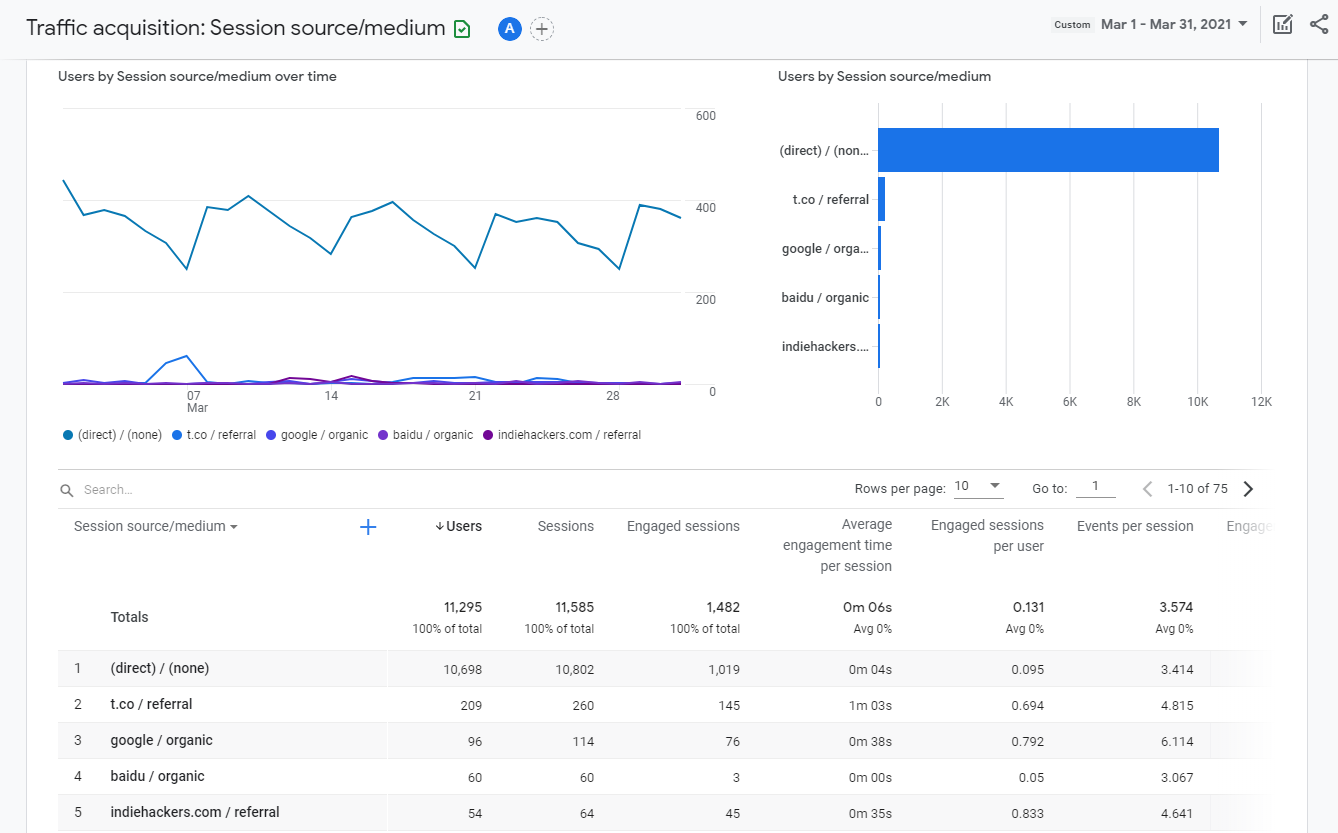Open the Rows per page dropdown
Screen dimensions: 1338x833
tap(978, 487)
